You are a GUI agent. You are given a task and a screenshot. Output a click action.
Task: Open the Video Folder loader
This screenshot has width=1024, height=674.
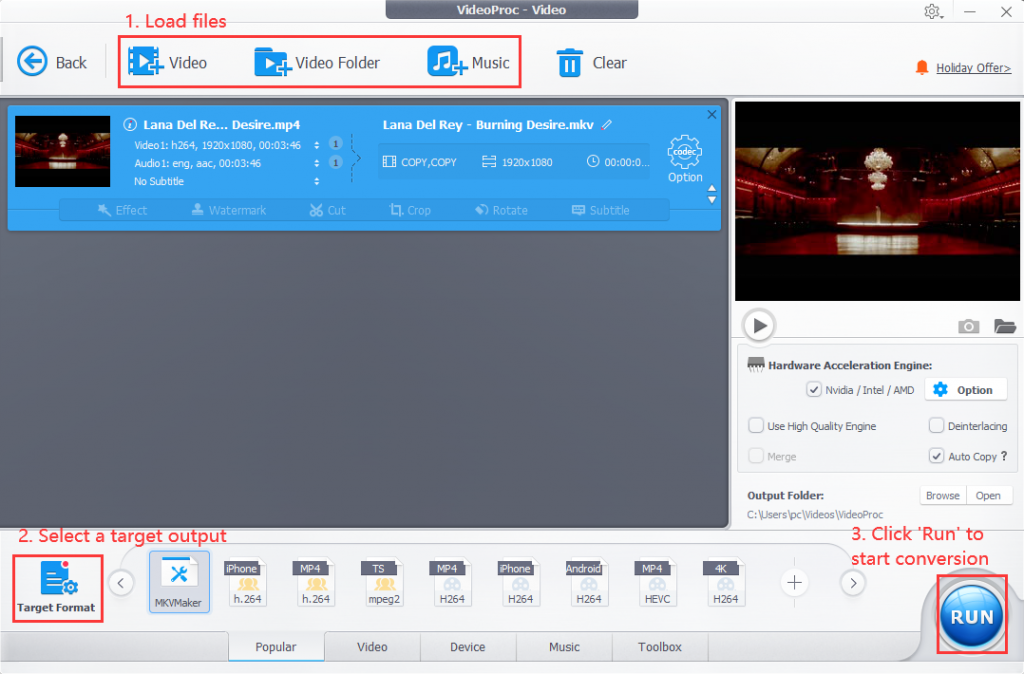(272, 62)
